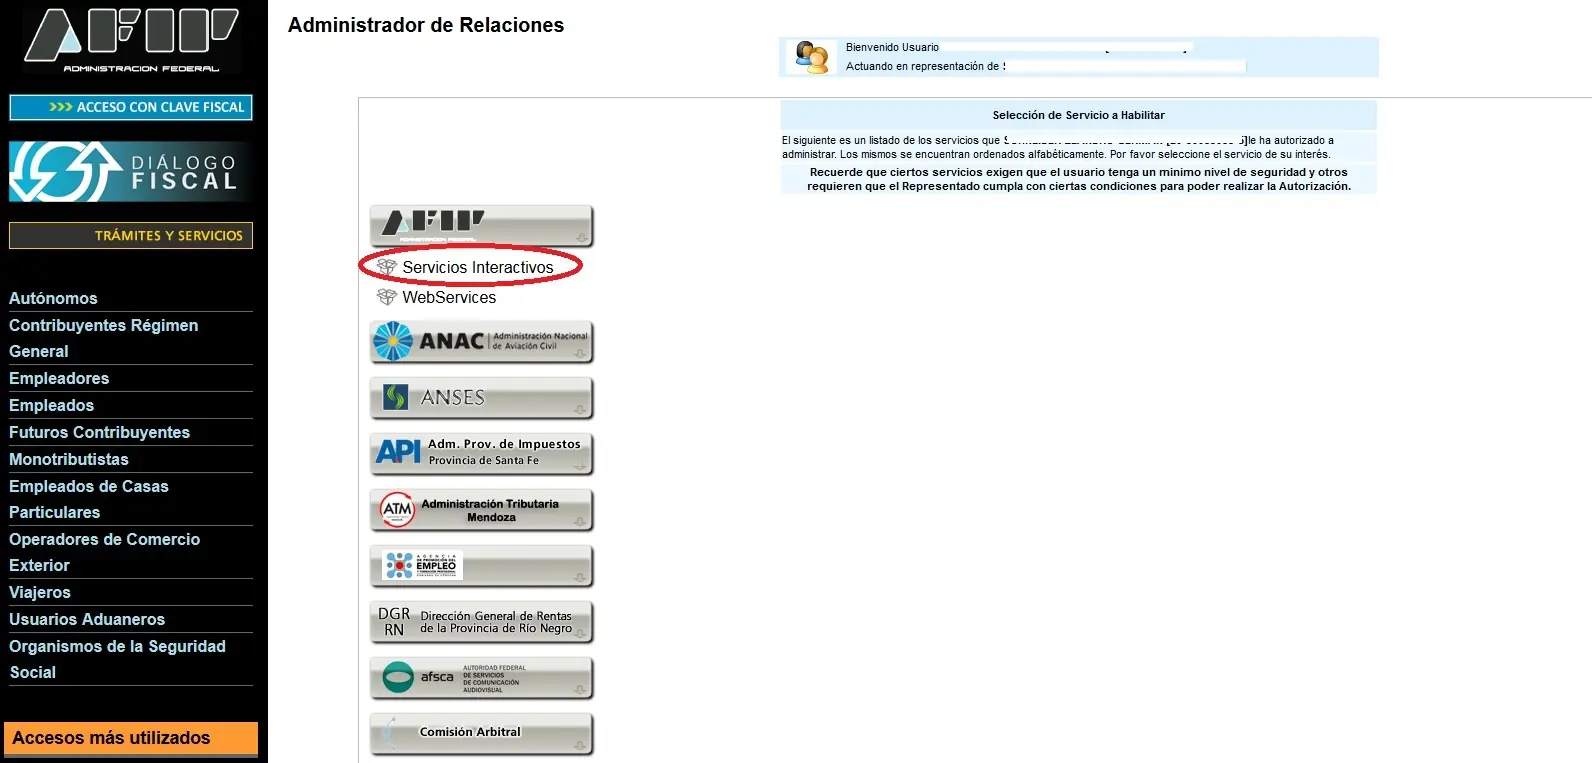Expand DGR Río Negro services group
Image resolution: width=1592 pixels, height=763 pixels.
coord(482,622)
